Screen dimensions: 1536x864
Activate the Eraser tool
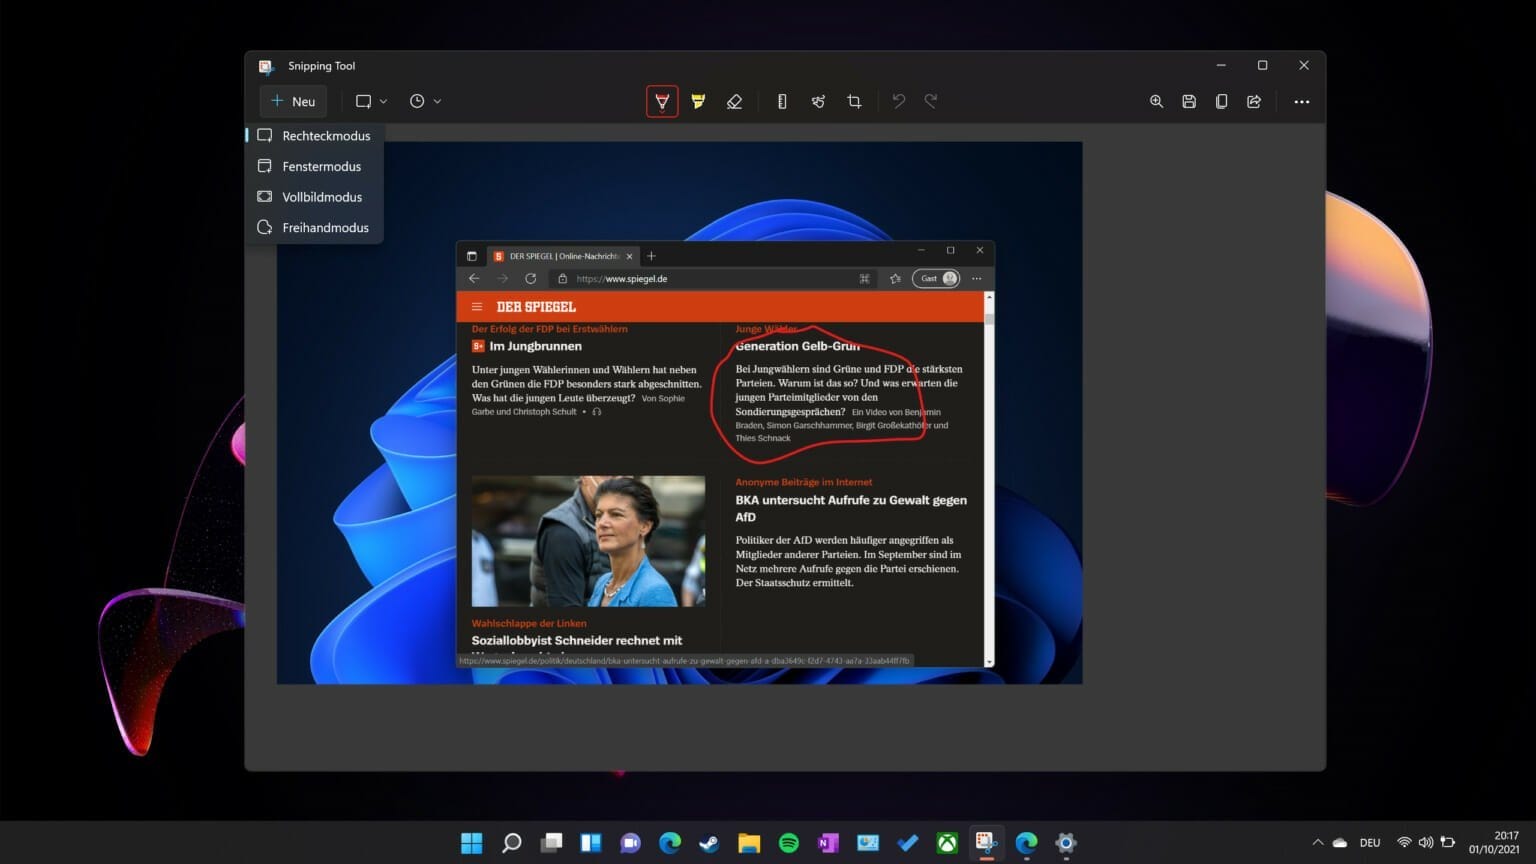(x=734, y=101)
